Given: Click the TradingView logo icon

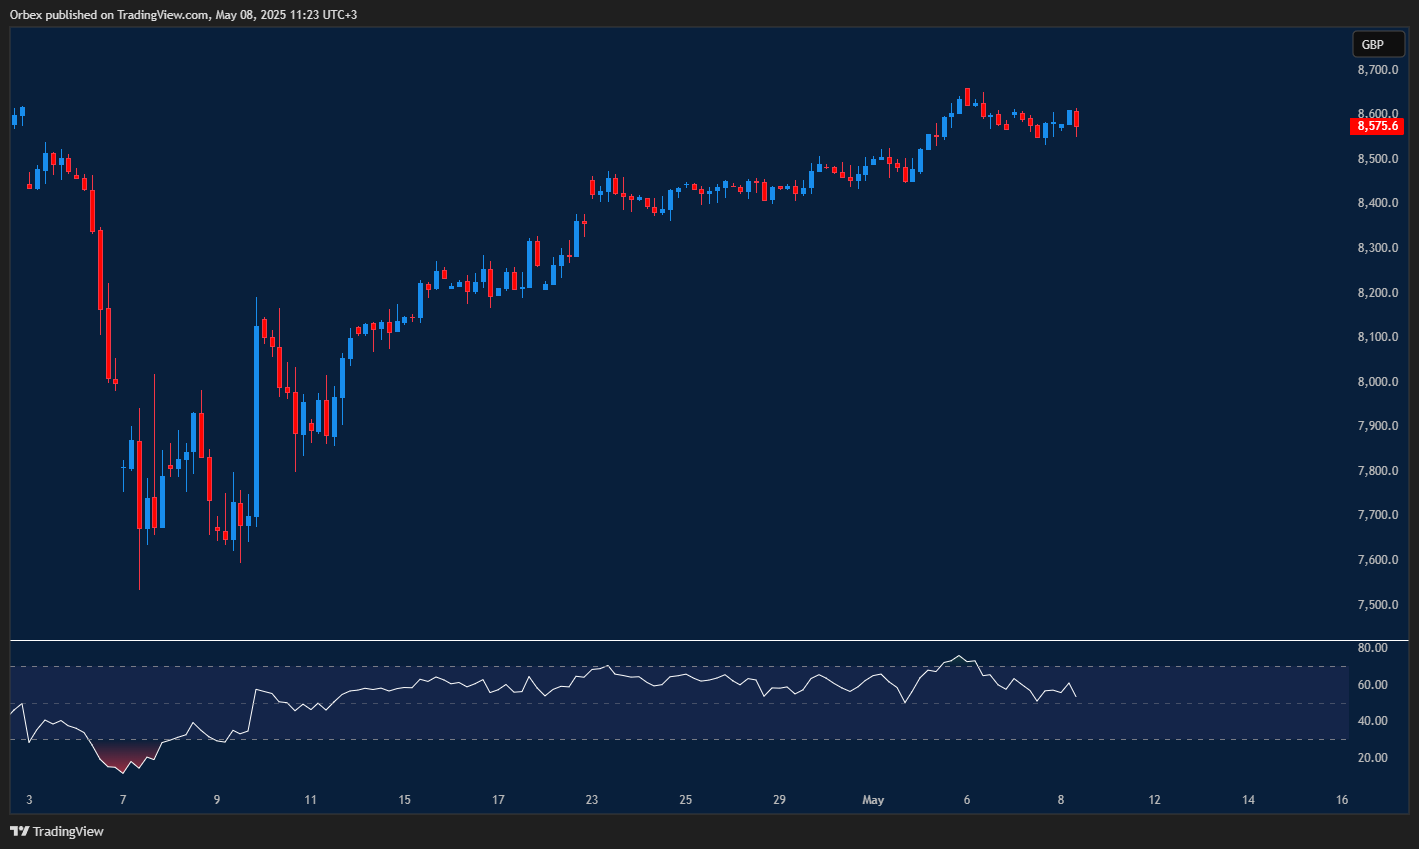Looking at the screenshot, I should (x=19, y=831).
